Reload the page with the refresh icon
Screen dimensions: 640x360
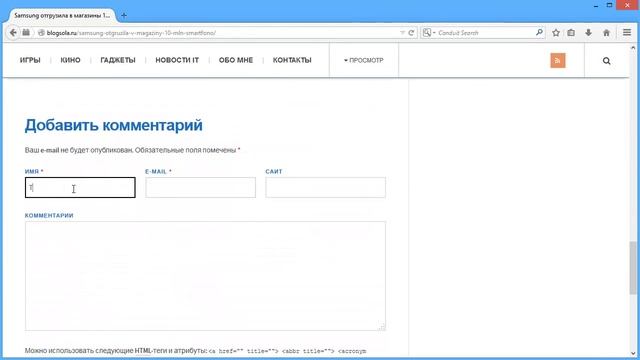[x=411, y=33]
